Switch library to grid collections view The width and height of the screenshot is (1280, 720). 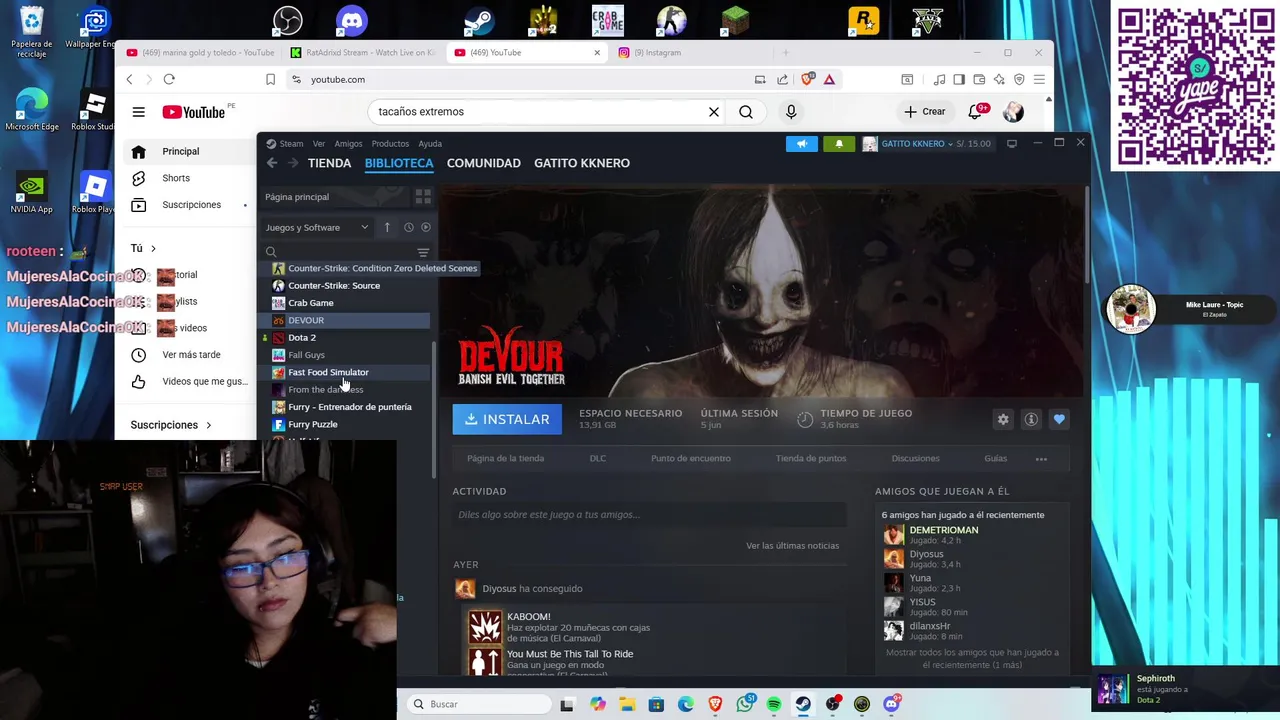coord(423,197)
